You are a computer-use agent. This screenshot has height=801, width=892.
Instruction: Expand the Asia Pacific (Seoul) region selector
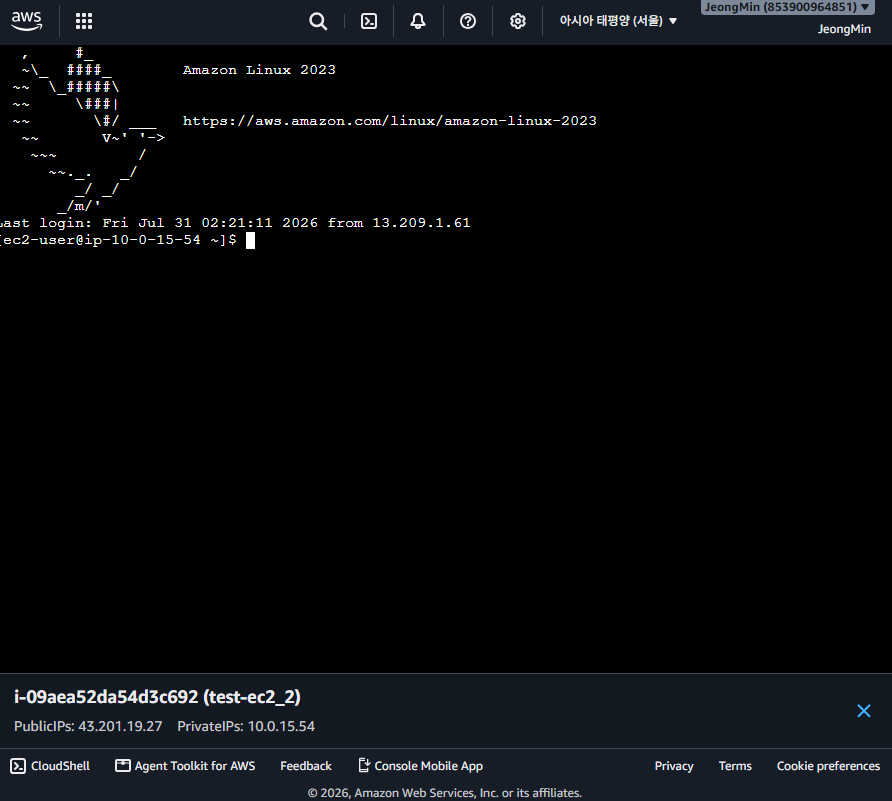tap(618, 21)
